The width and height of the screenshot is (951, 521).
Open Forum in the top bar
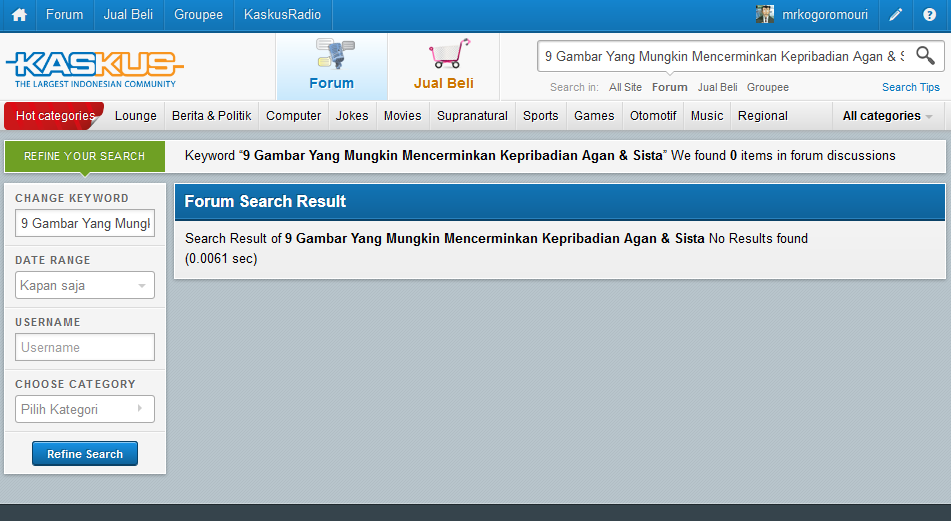[64, 15]
